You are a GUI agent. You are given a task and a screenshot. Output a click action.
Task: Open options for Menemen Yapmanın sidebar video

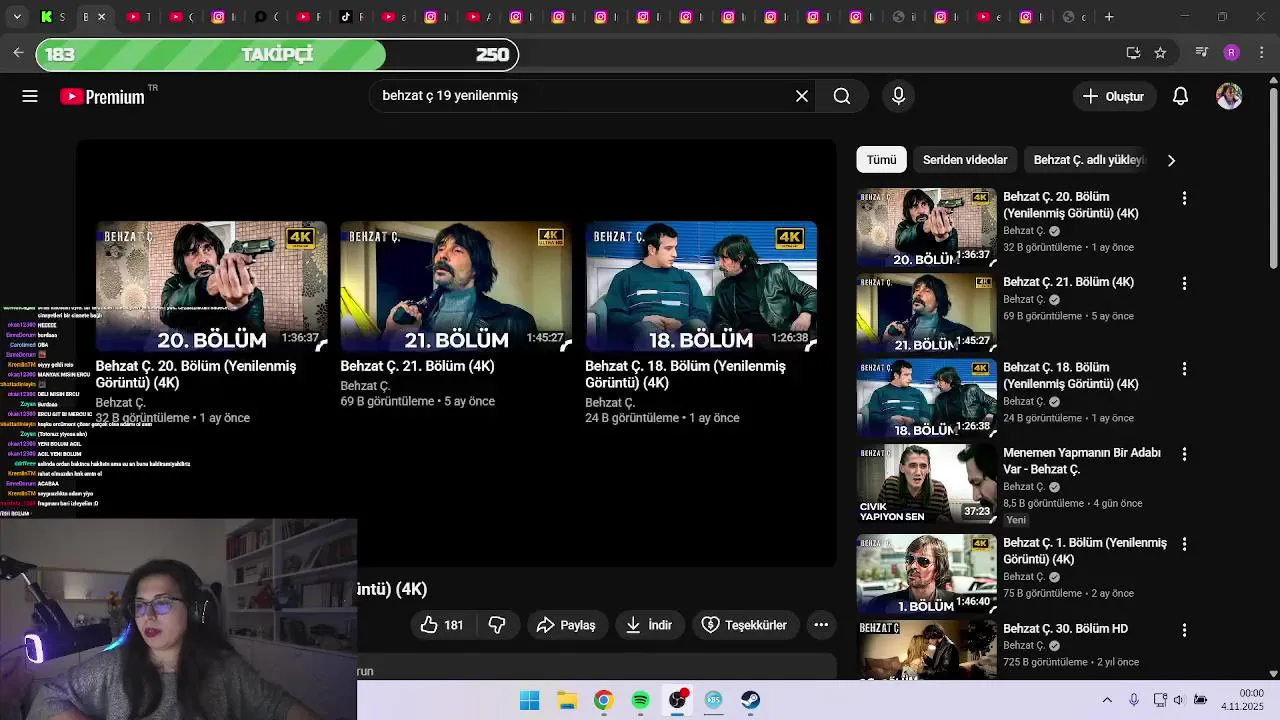pos(1184,454)
